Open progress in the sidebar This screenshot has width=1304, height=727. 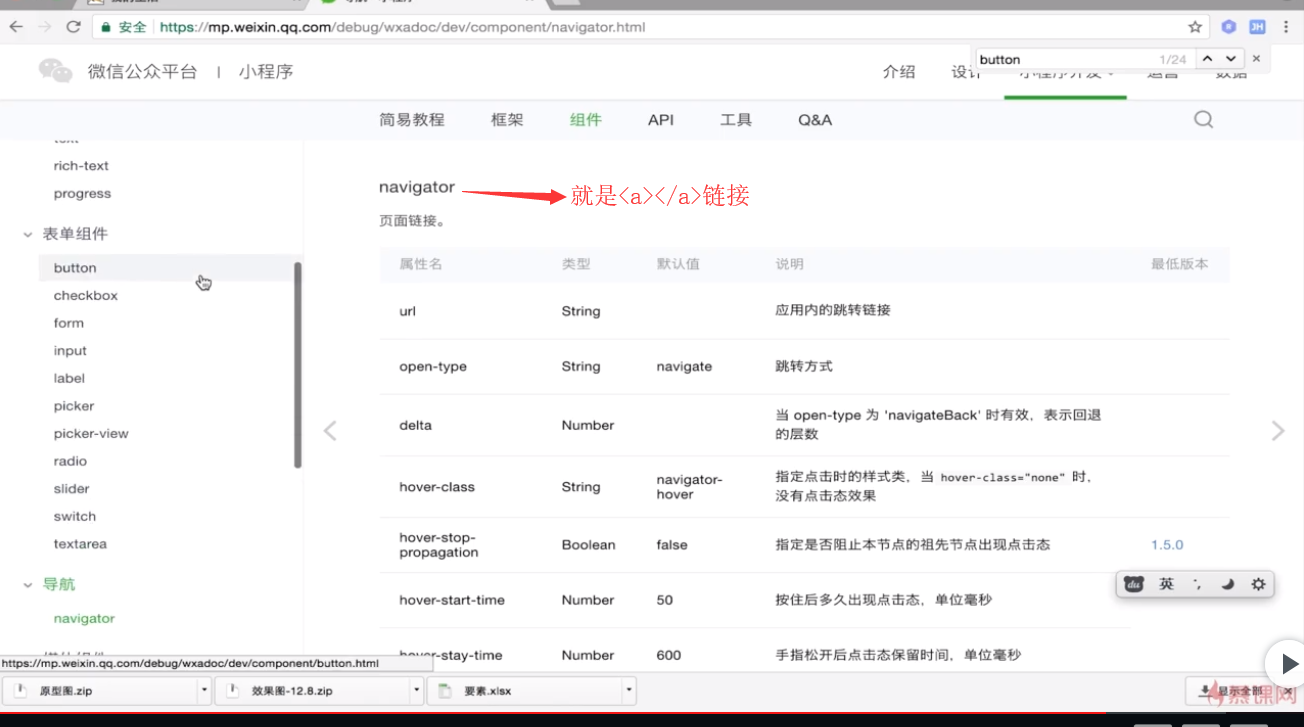click(82, 194)
